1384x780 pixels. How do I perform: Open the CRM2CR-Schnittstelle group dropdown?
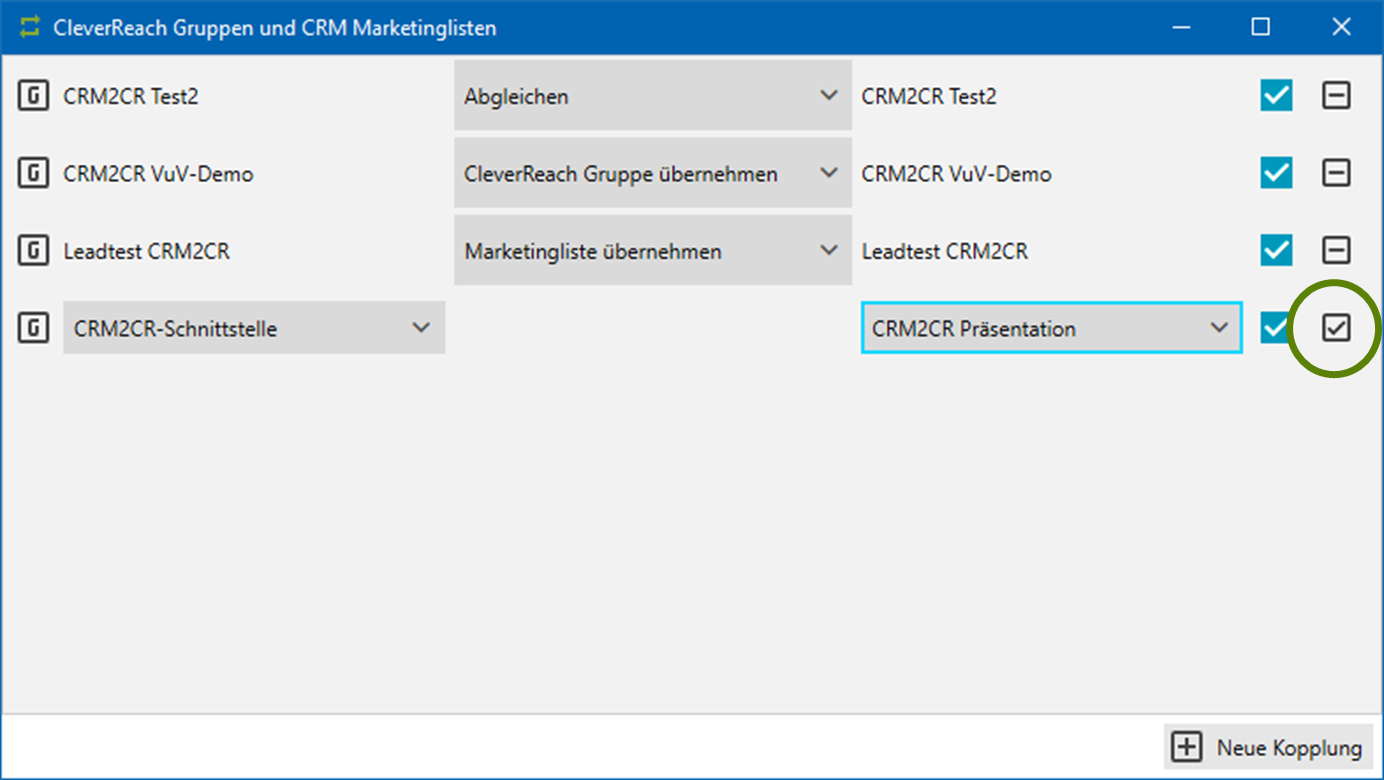coord(254,328)
